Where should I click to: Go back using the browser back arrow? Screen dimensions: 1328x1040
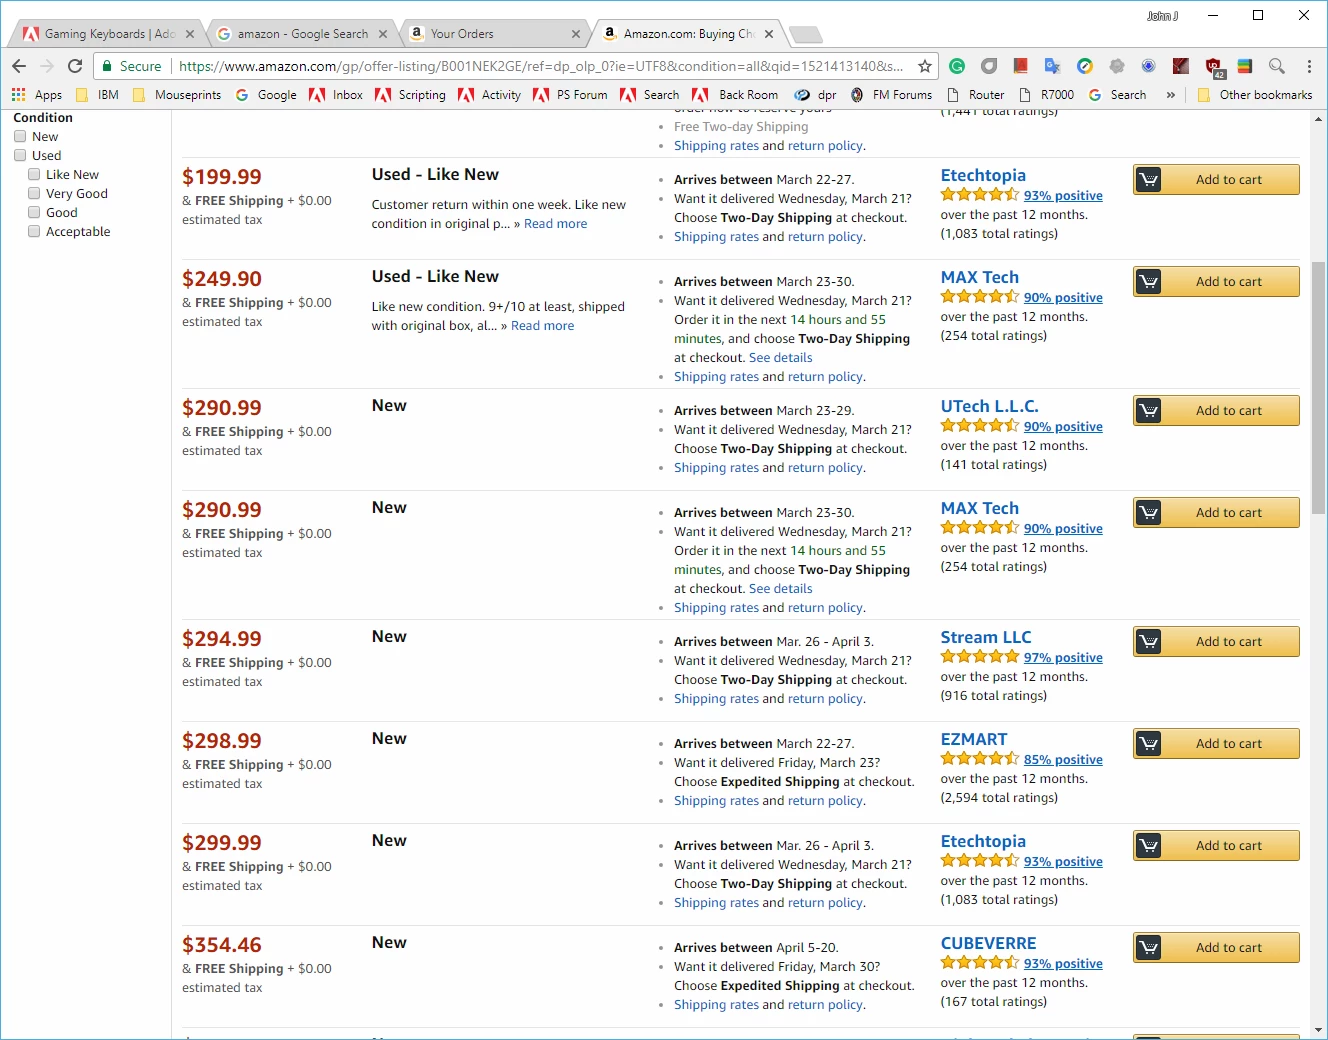tap(19, 66)
